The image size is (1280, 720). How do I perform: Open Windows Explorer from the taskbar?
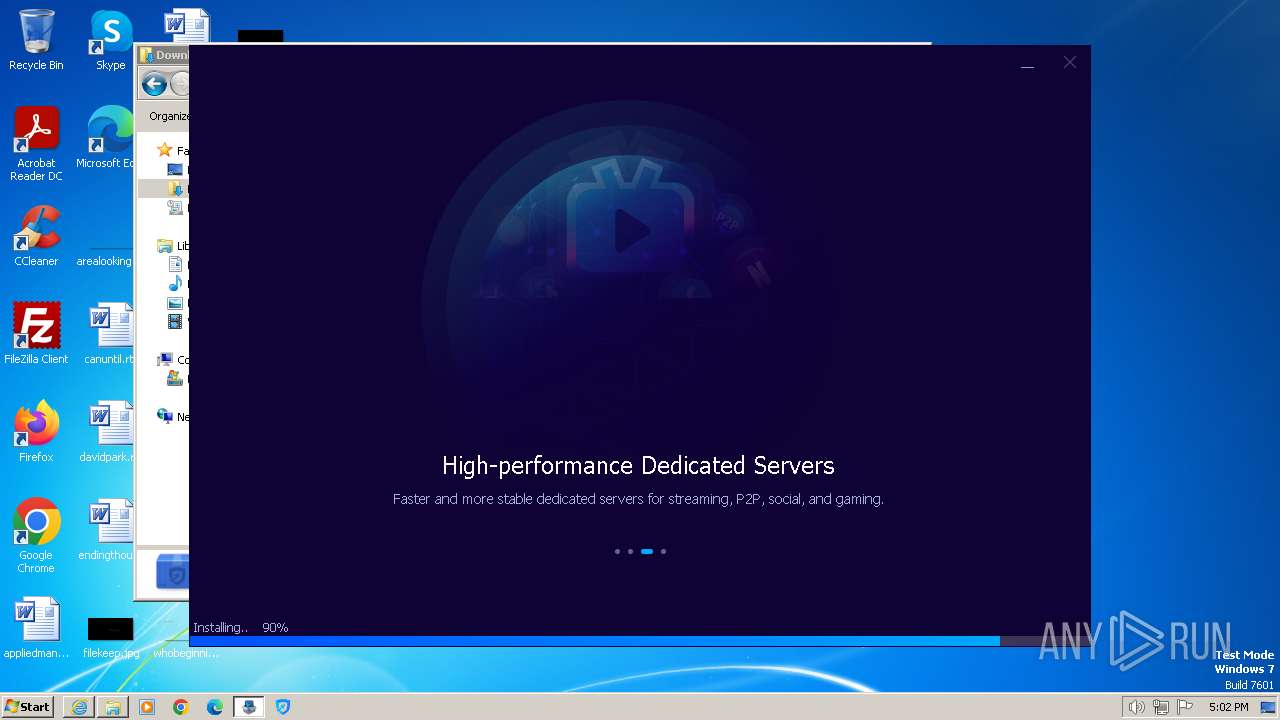coord(113,707)
